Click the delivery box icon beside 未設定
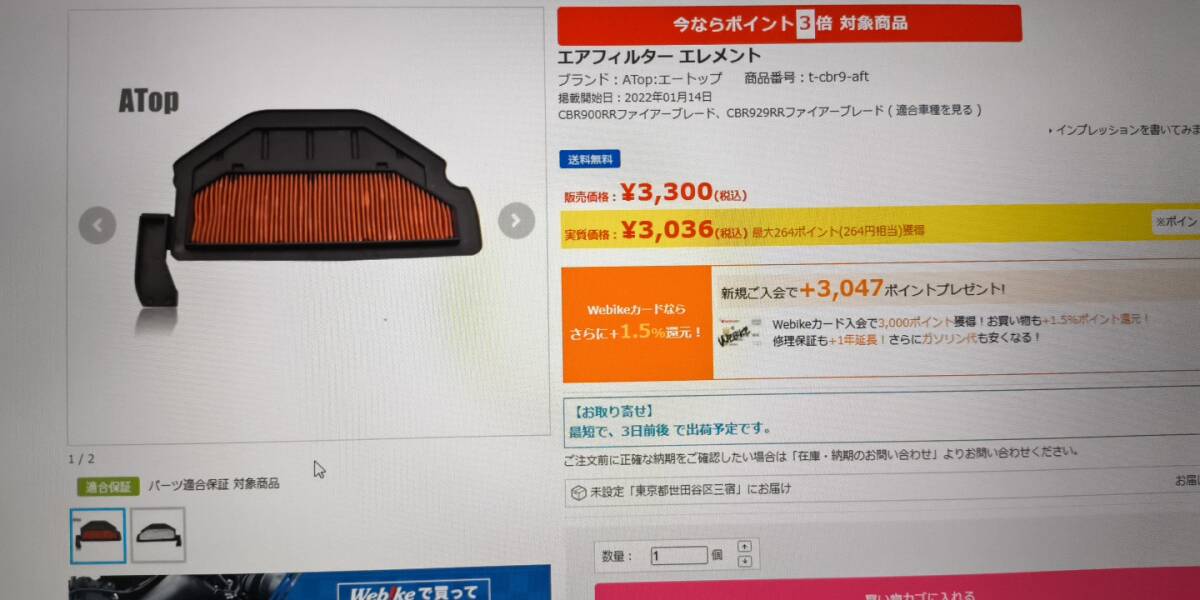This screenshot has height=600, width=1200. [578, 492]
